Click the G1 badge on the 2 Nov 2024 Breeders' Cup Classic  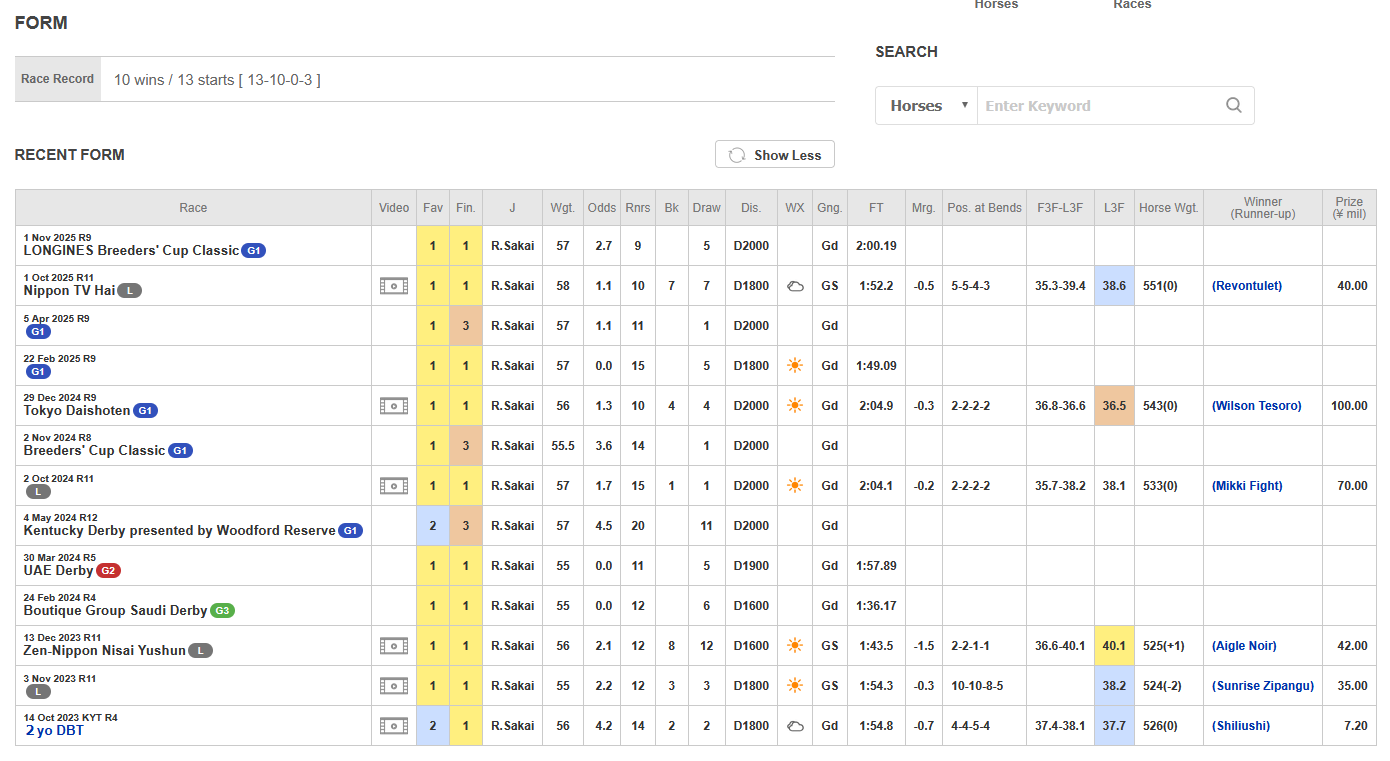(180, 451)
